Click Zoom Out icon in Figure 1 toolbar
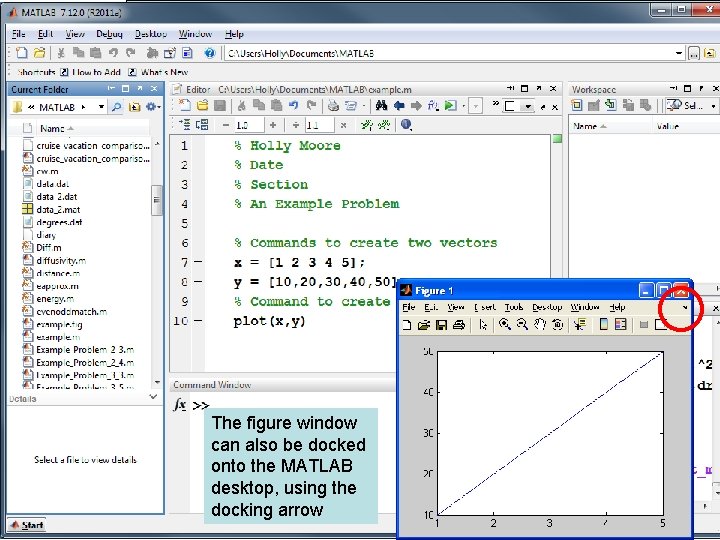Image resolution: width=720 pixels, height=540 pixels. [522, 324]
